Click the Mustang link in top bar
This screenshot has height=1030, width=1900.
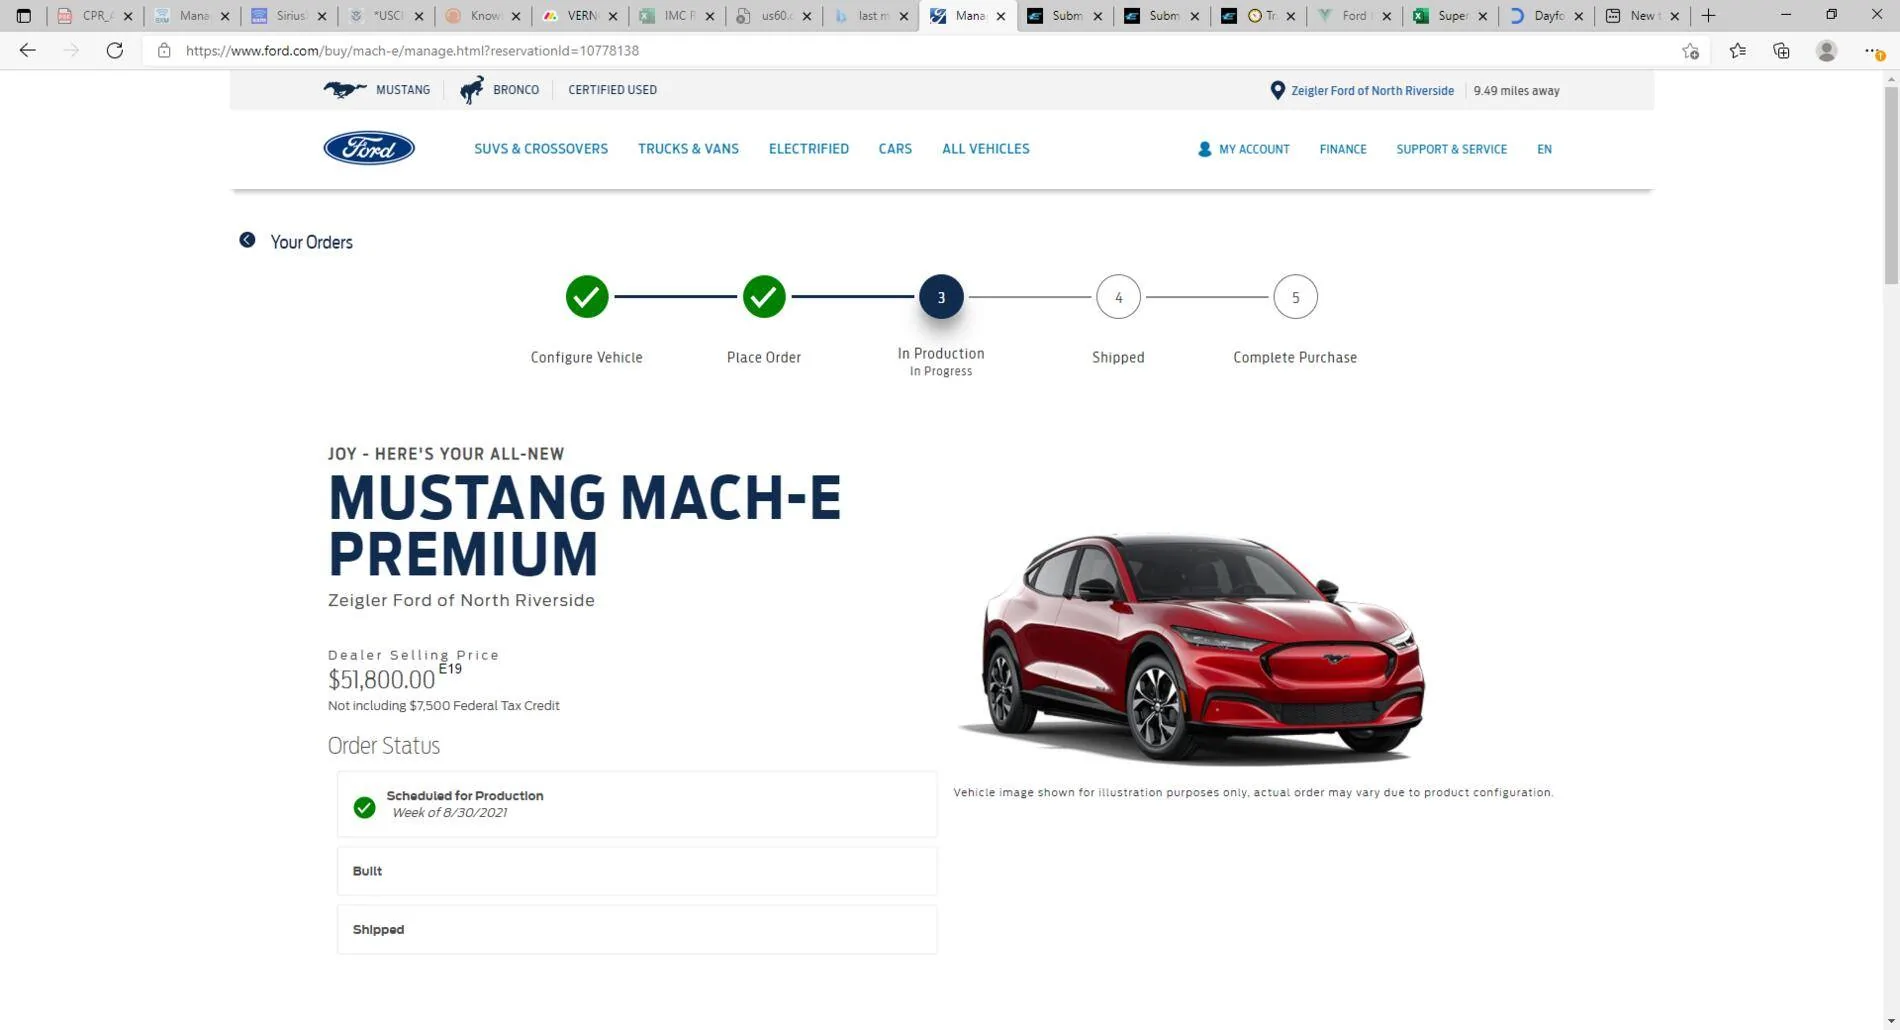coord(403,90)
